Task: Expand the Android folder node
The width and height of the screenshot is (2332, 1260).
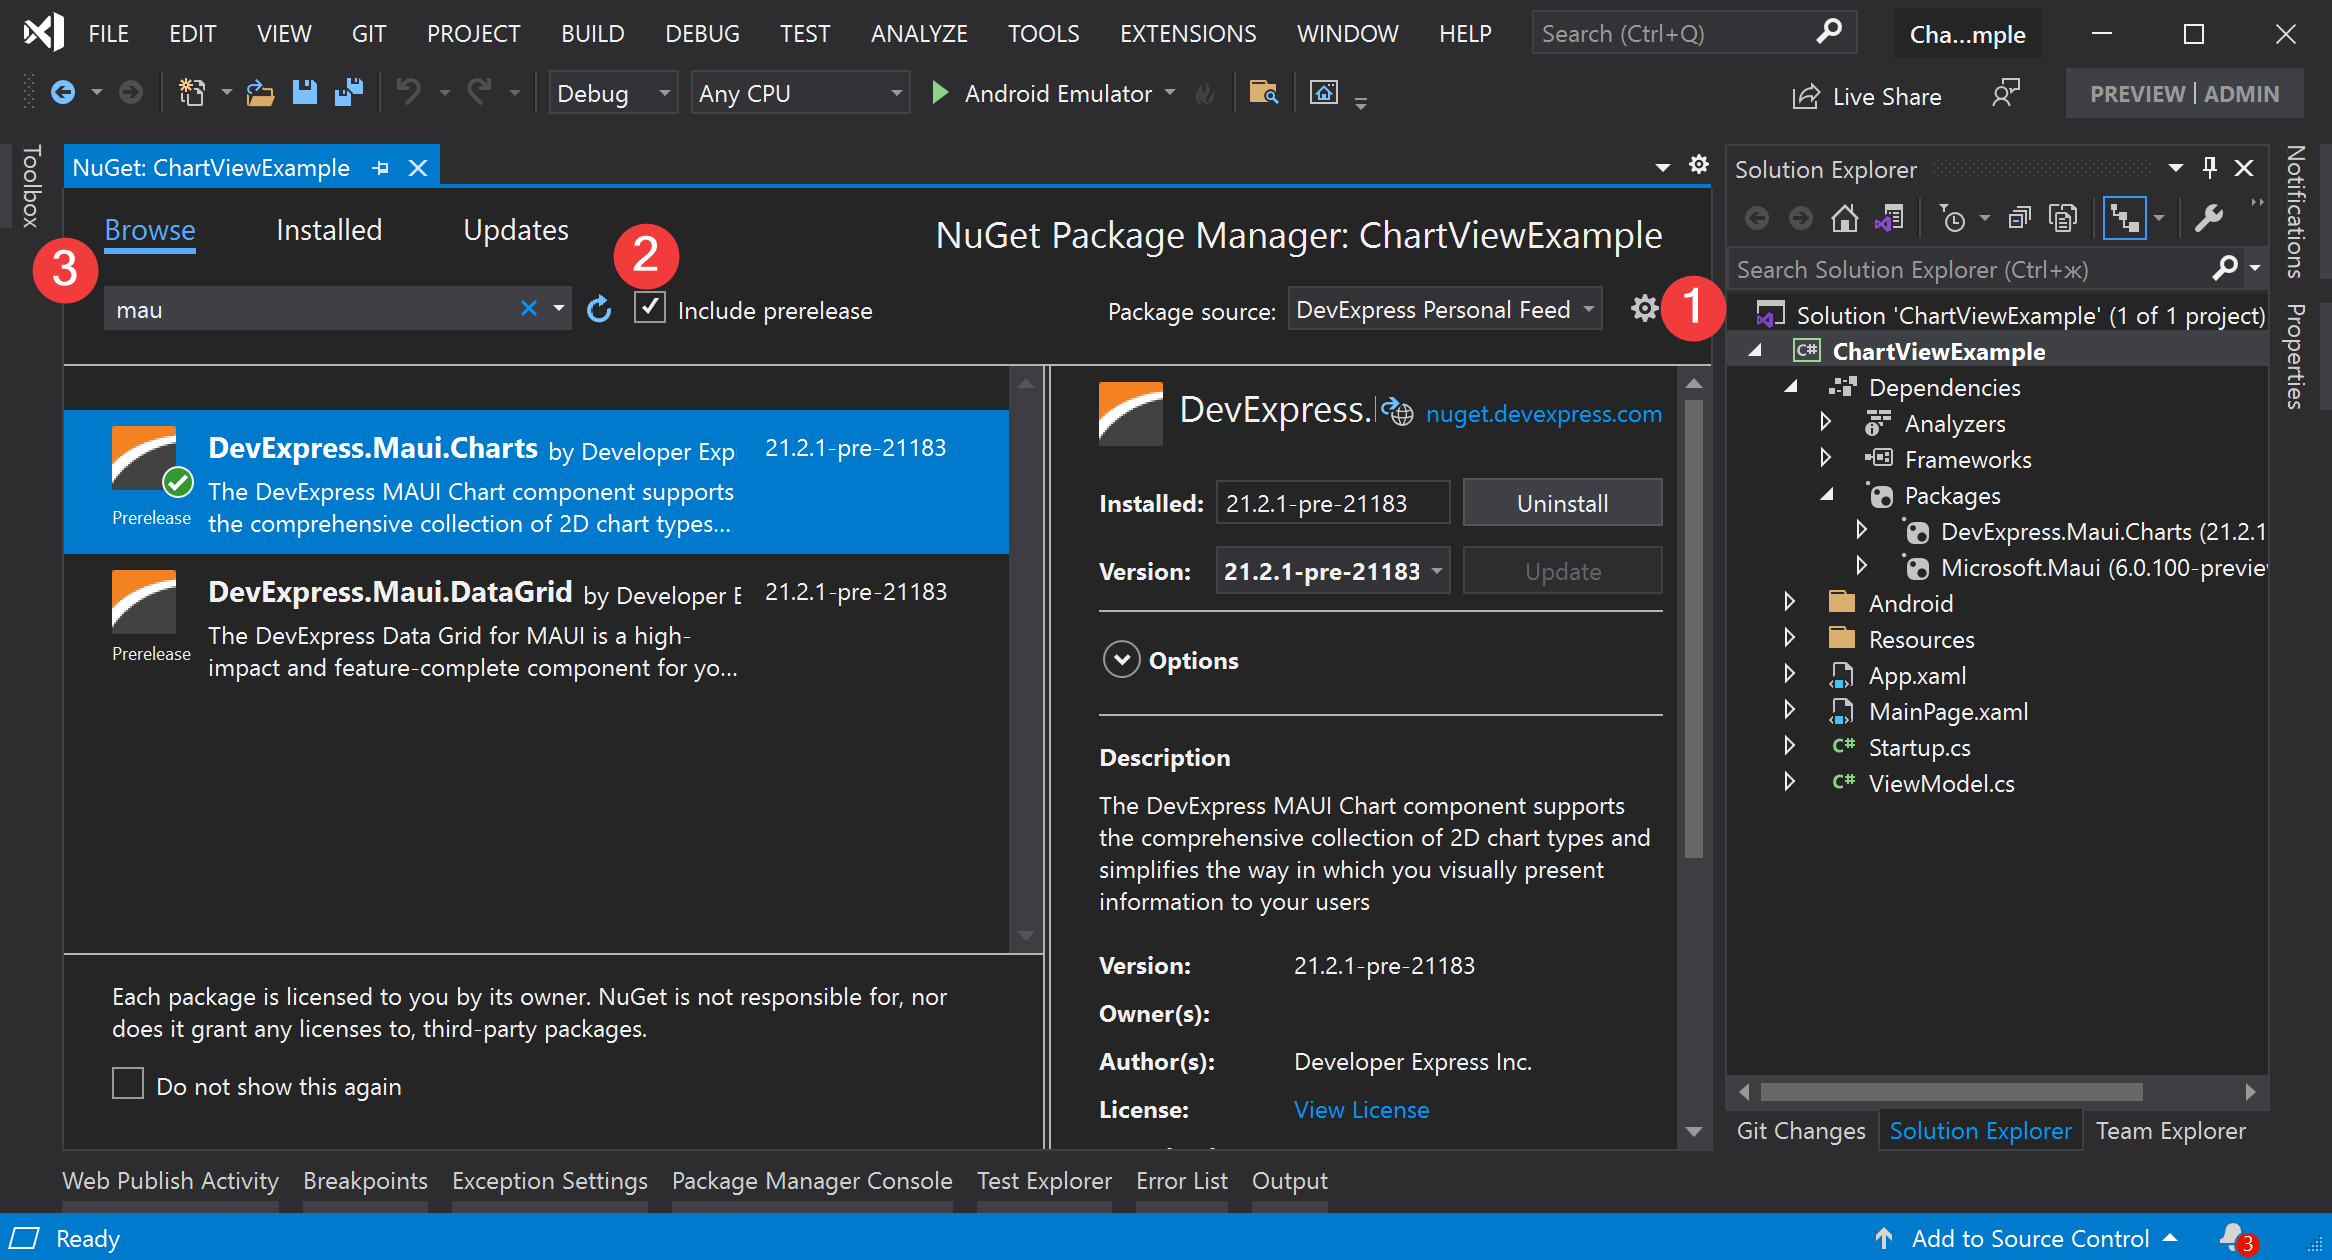Action: 1790,603
